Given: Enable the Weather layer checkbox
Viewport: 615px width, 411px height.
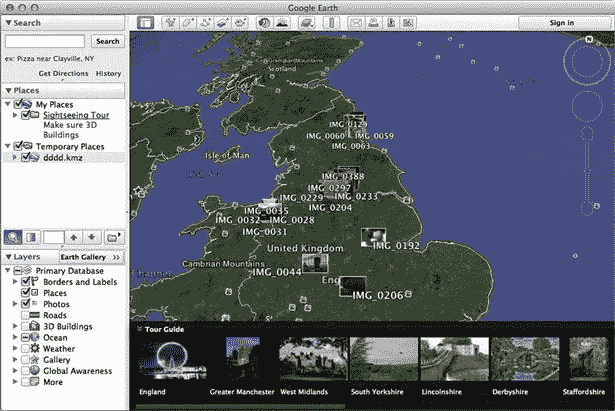Looking at the screenshot, I should (x=25, y=348).
